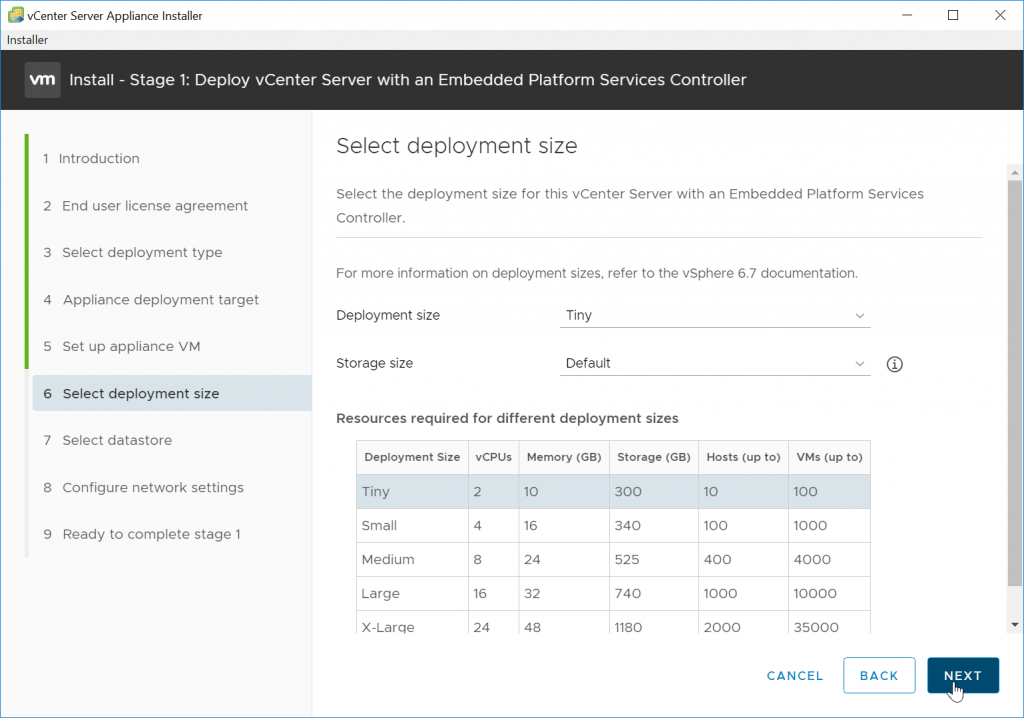Select step 8 Configure network settings
1024x718 pixels.
click(x=143, y=487)
